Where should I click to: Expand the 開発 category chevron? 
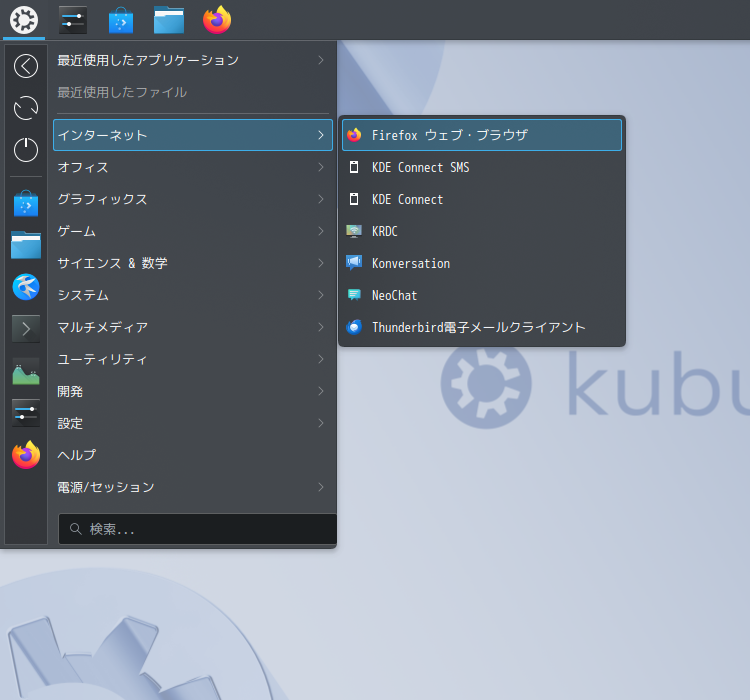coord(321,391)
